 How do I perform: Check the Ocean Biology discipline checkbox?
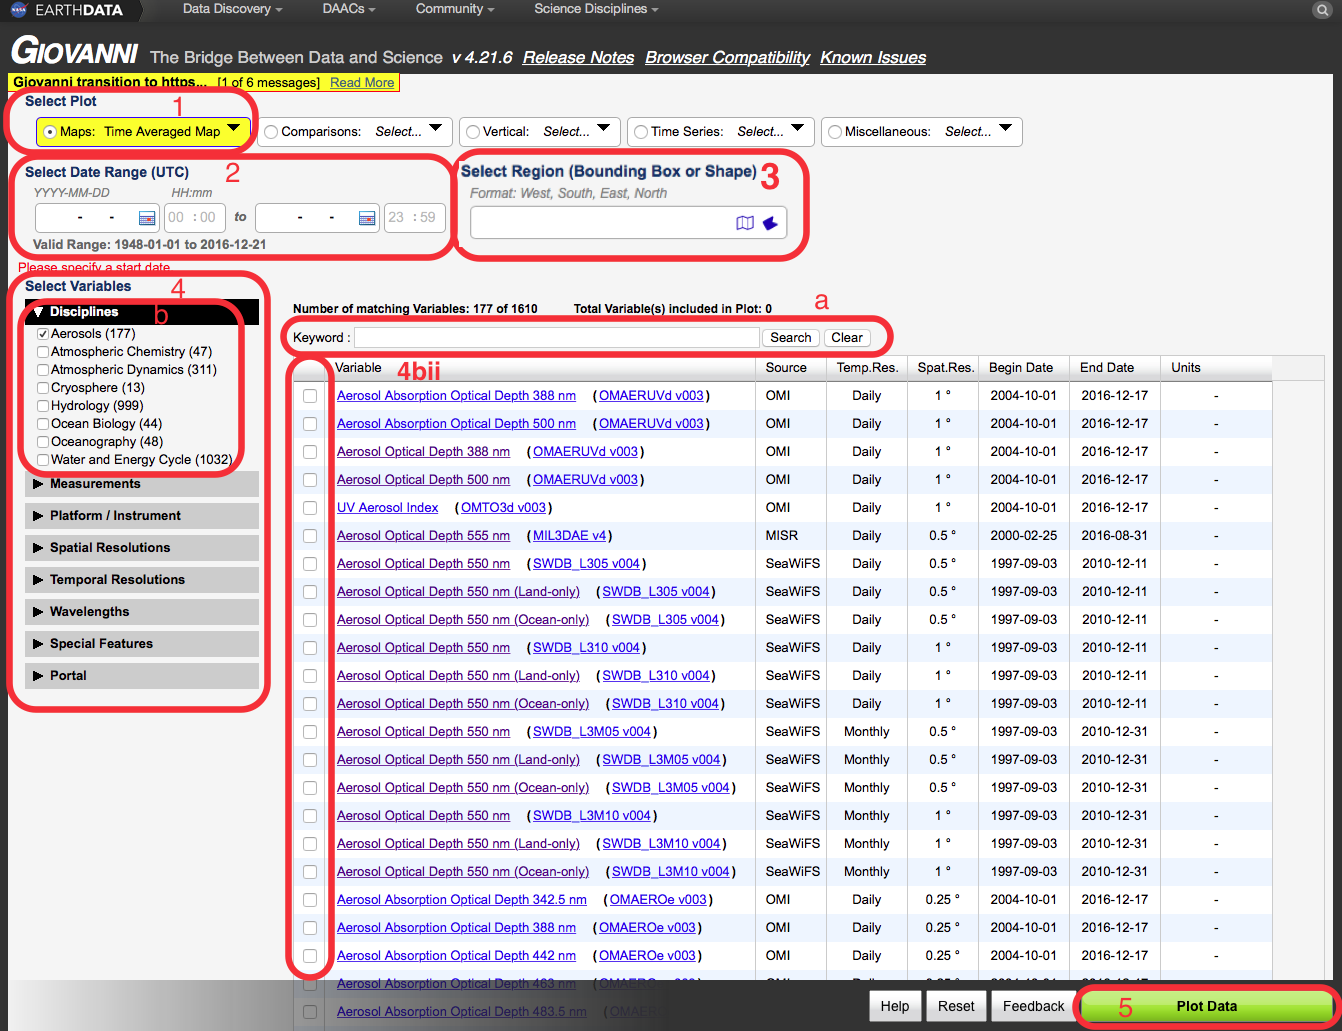tap(43, 424)
